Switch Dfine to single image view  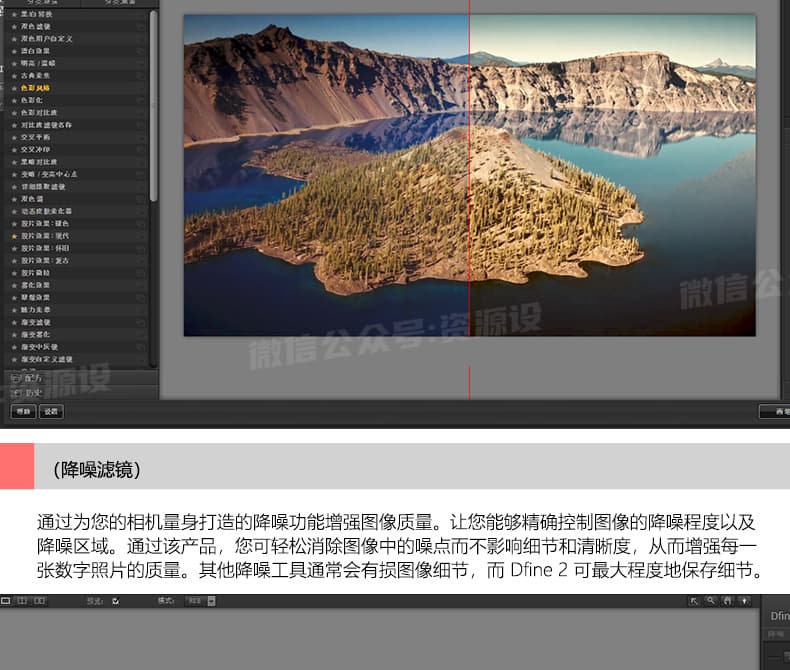6,600
